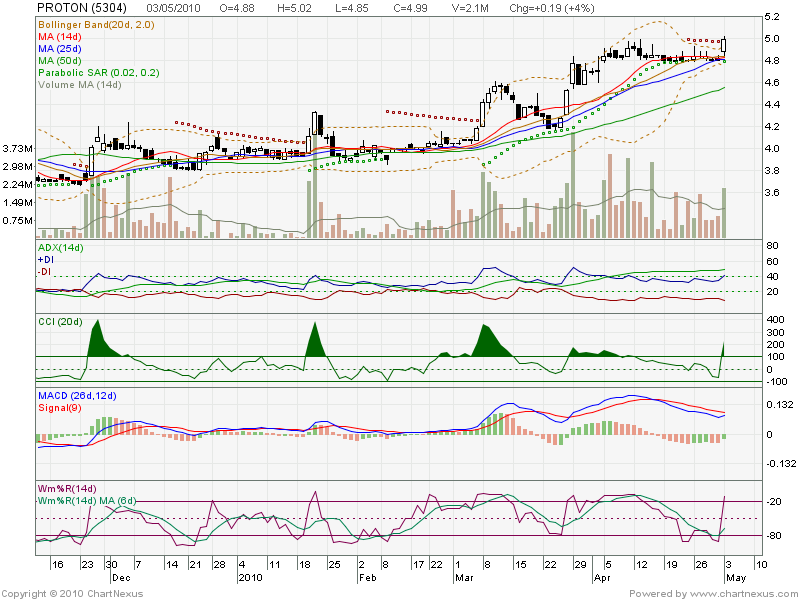Click the Wm%R(14d) indicator label

67,489
